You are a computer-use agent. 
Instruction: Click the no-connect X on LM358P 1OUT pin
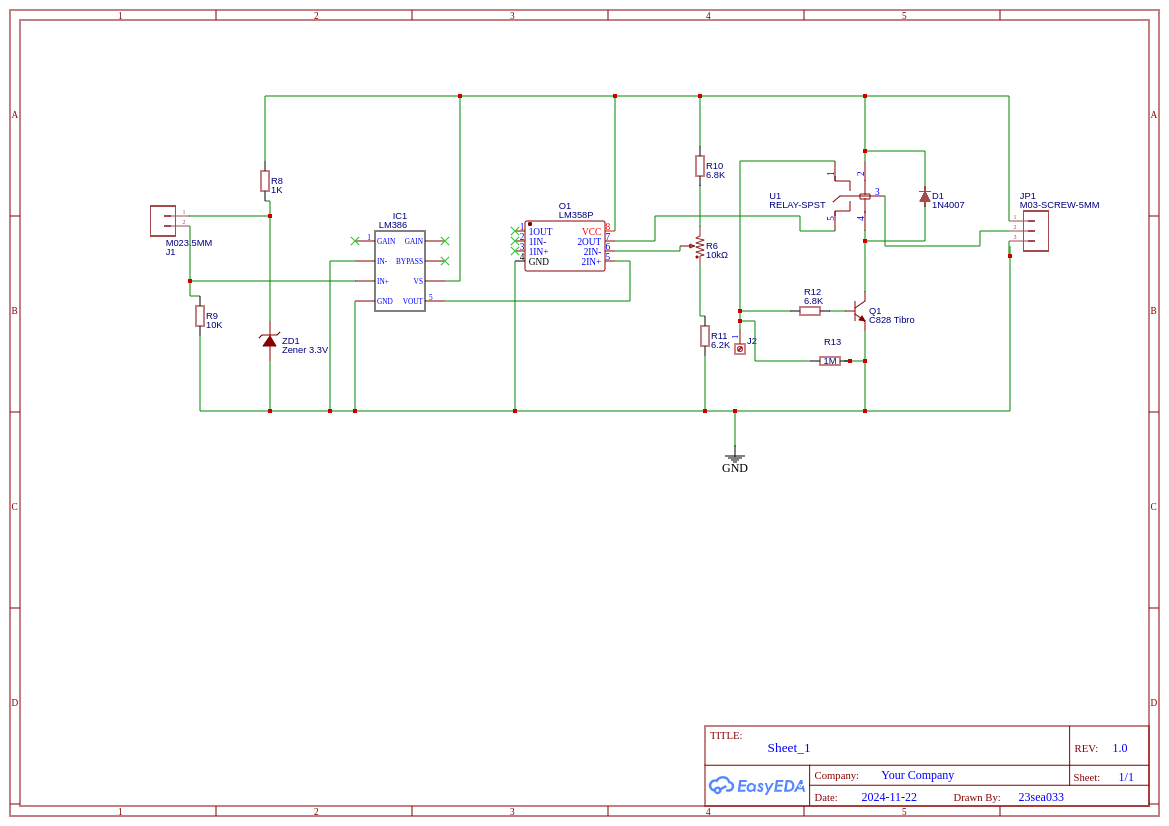click(x=514, y=232)
